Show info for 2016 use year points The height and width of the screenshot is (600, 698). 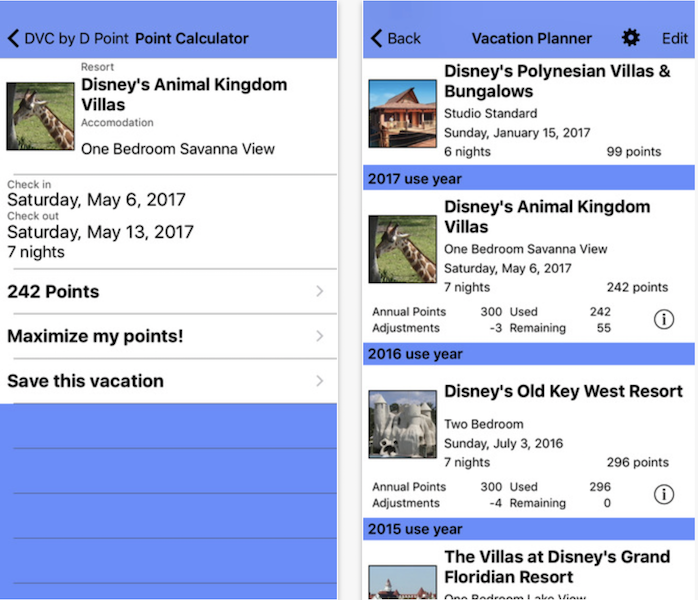point(664,495)
